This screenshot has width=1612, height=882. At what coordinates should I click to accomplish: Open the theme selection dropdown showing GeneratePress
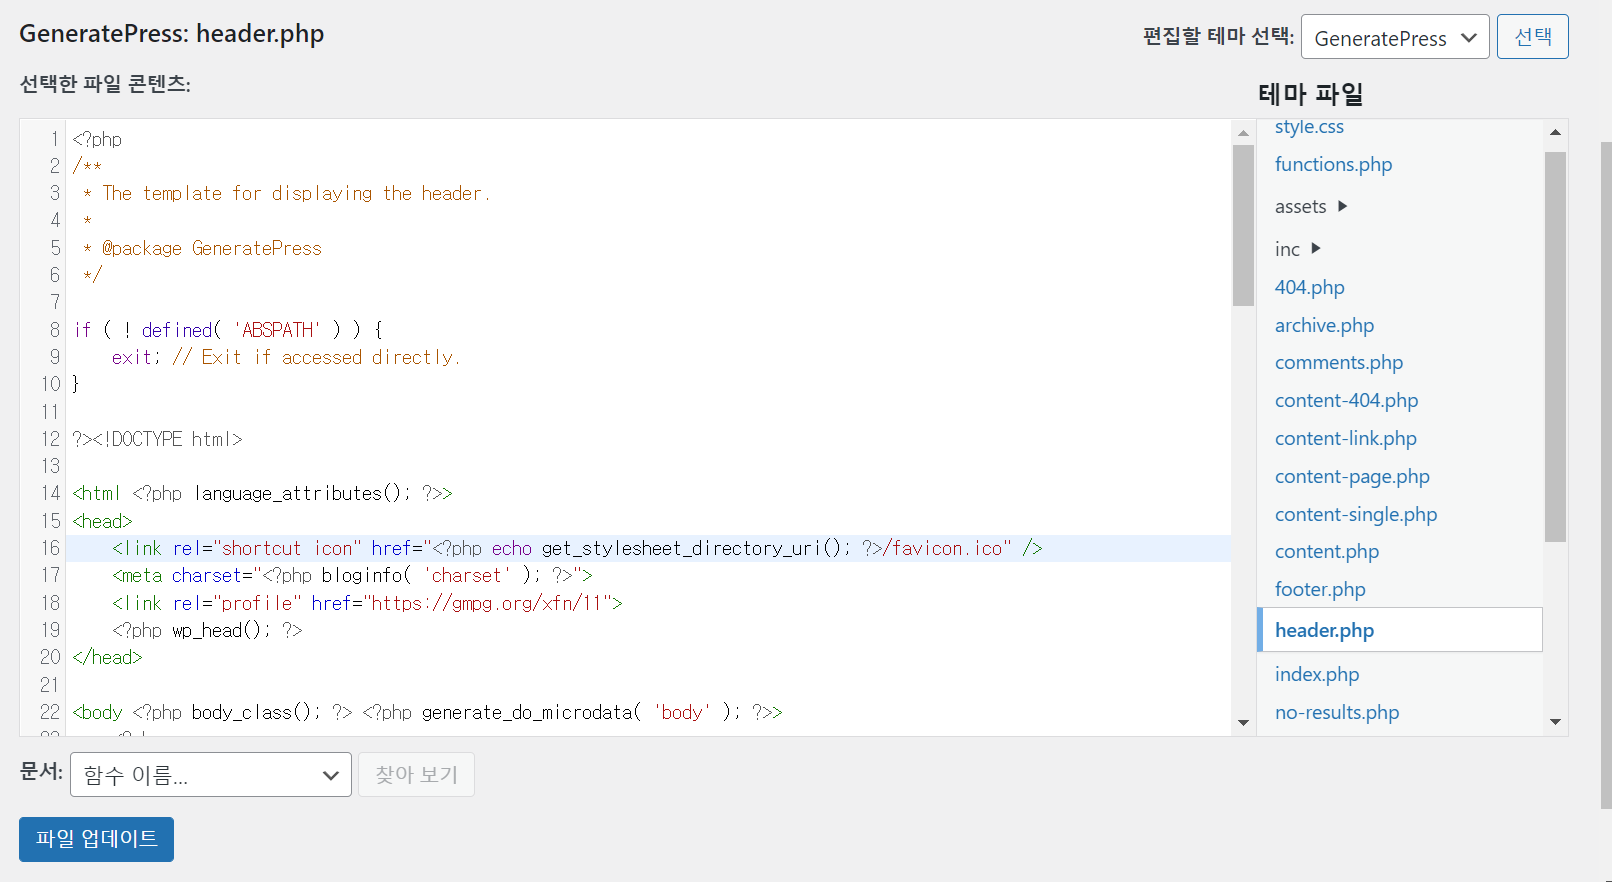point(1395,37)
